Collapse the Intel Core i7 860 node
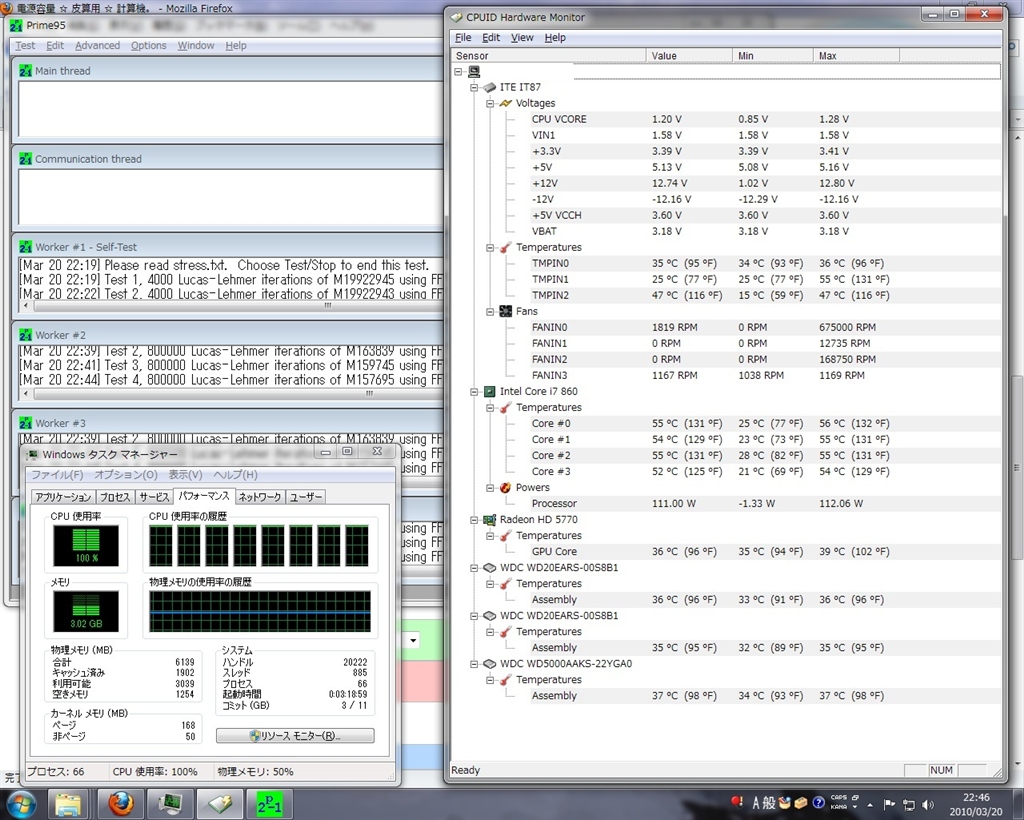Screen dimensions: 1024x820 click(474, 391)
